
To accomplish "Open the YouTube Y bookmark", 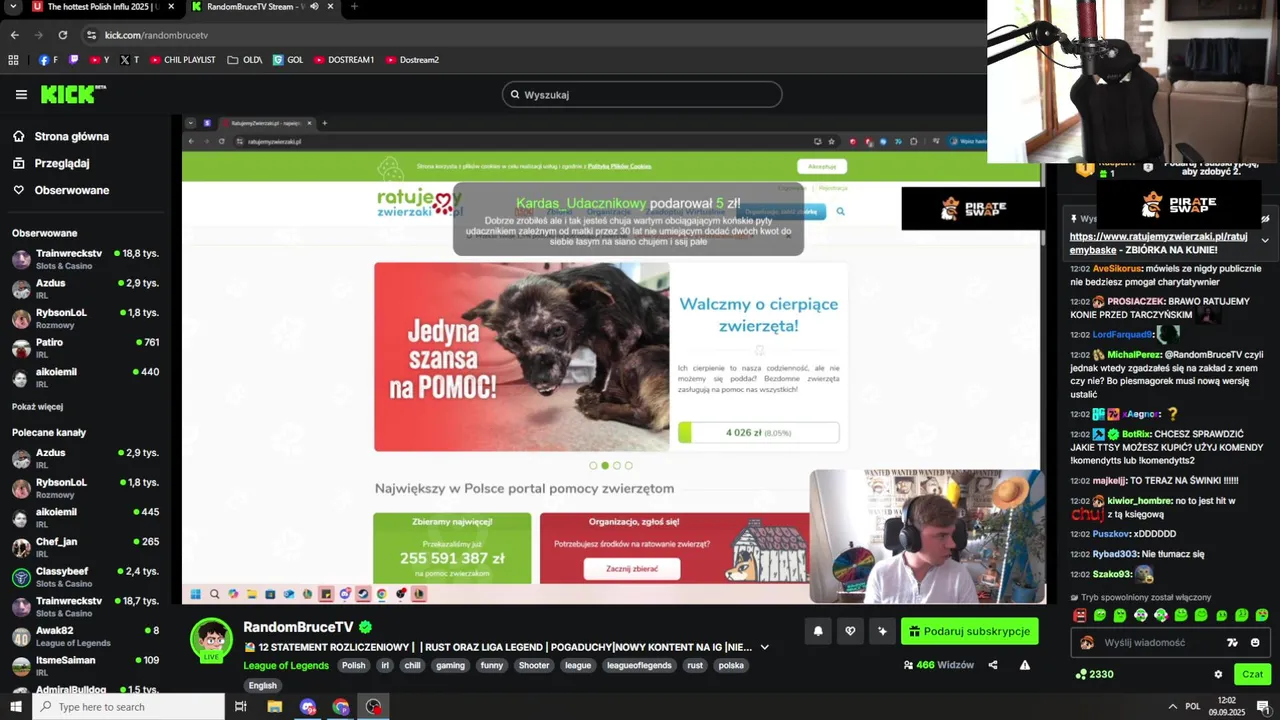I will 100,60.
